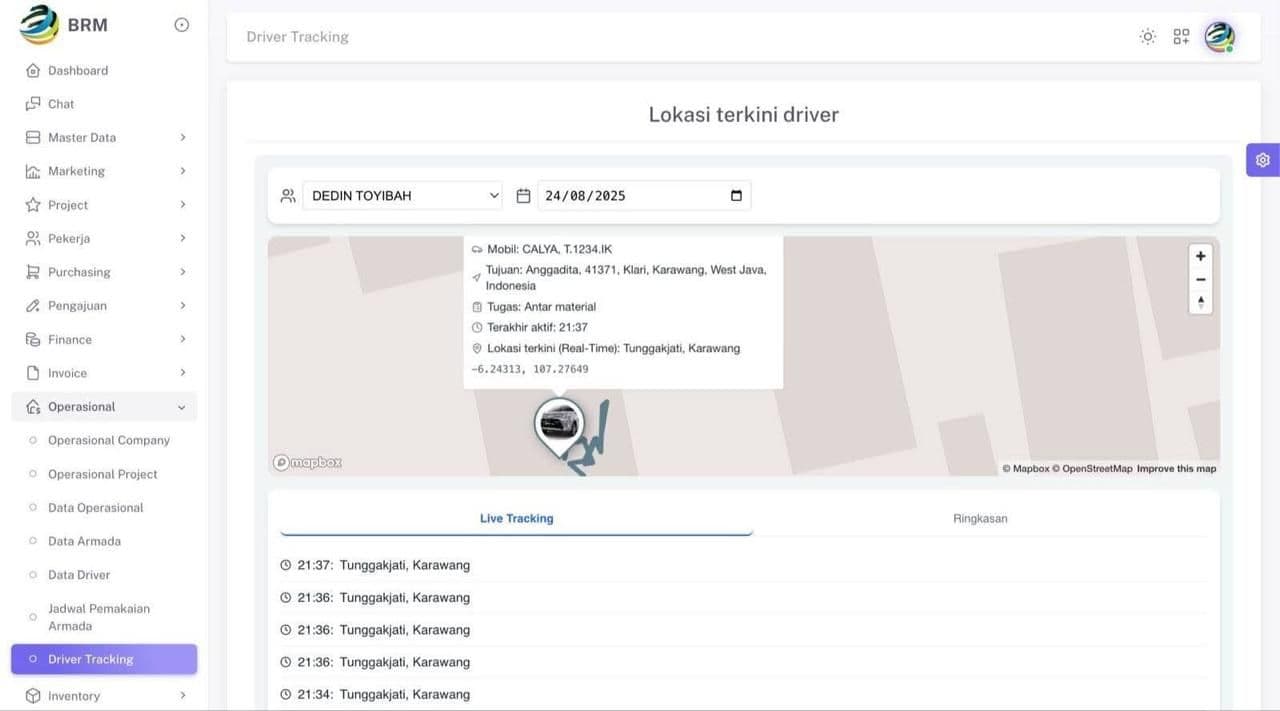Click the Invoice document icon

(33, 373)
